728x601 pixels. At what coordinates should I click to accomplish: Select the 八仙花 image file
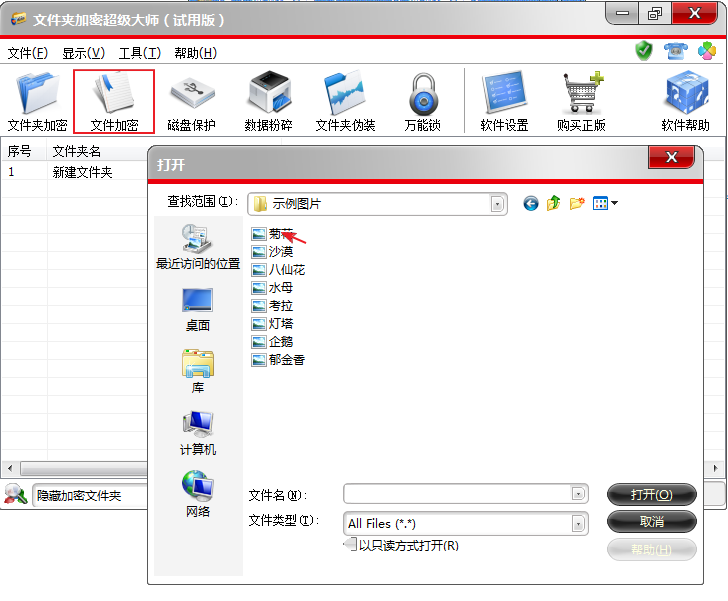[x=278, y=270]
